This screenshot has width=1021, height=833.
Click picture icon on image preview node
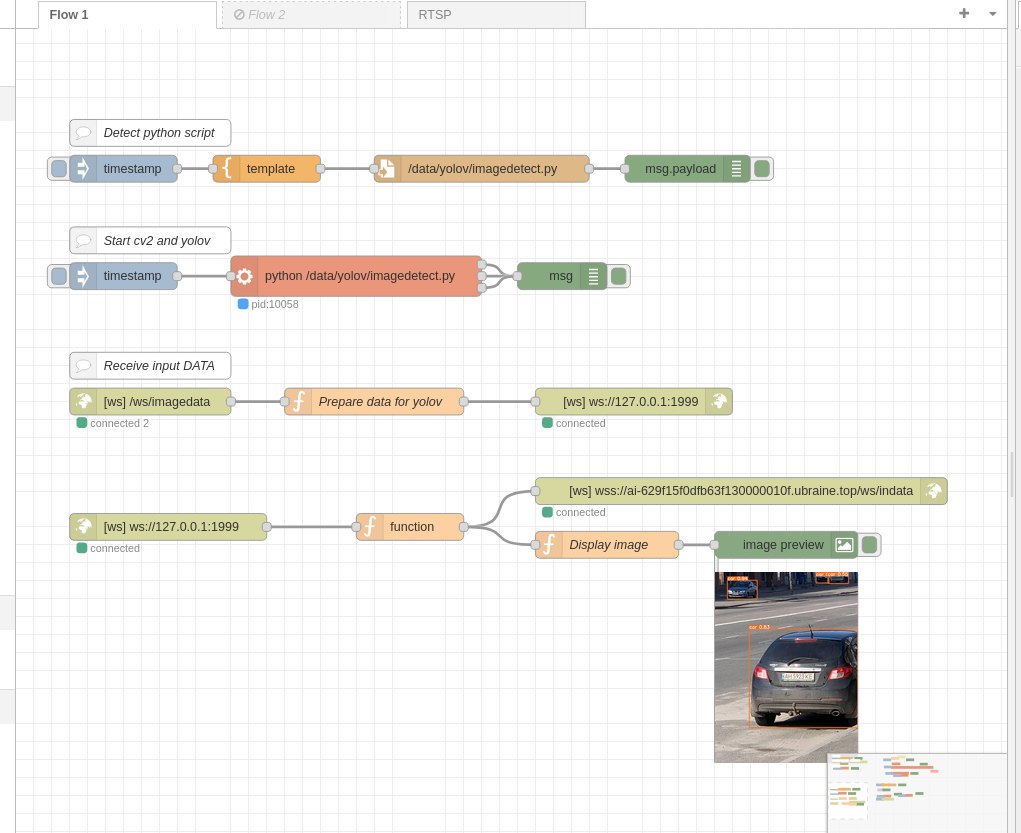pos(844,545)
